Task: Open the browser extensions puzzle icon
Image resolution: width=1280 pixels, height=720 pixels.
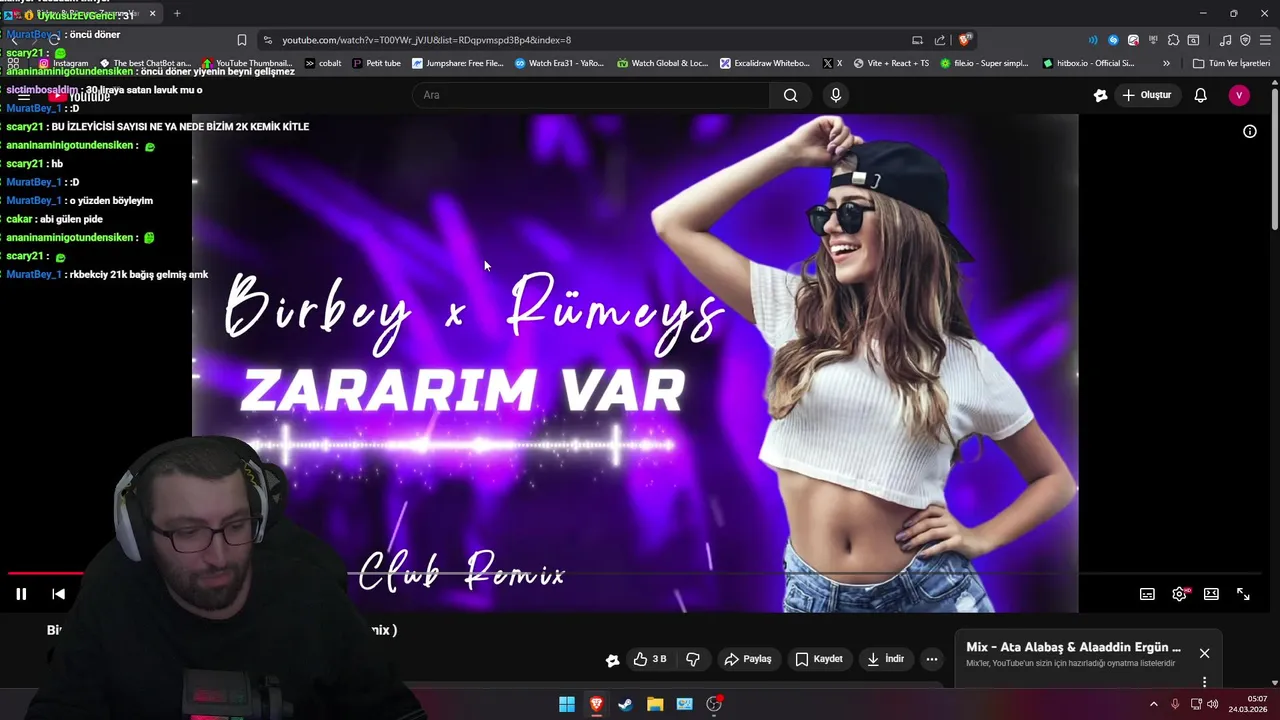Action: coord(1173,40)
